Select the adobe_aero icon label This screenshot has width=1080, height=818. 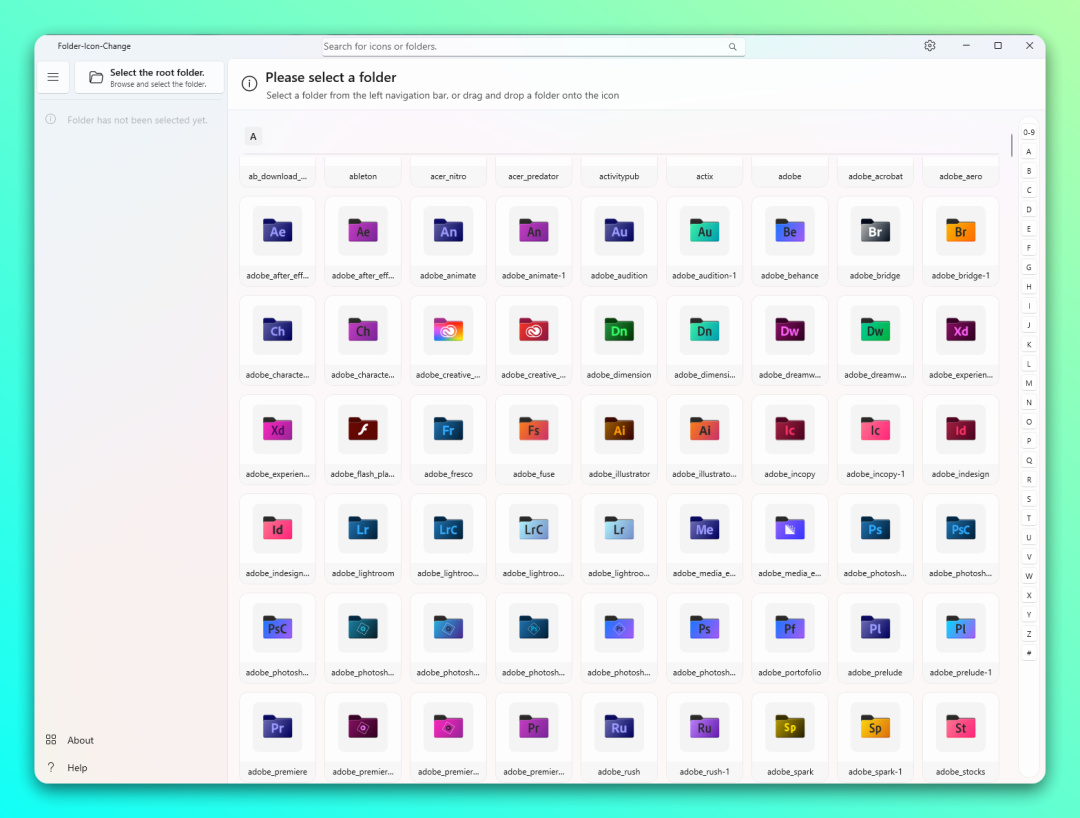coord(961,176)
